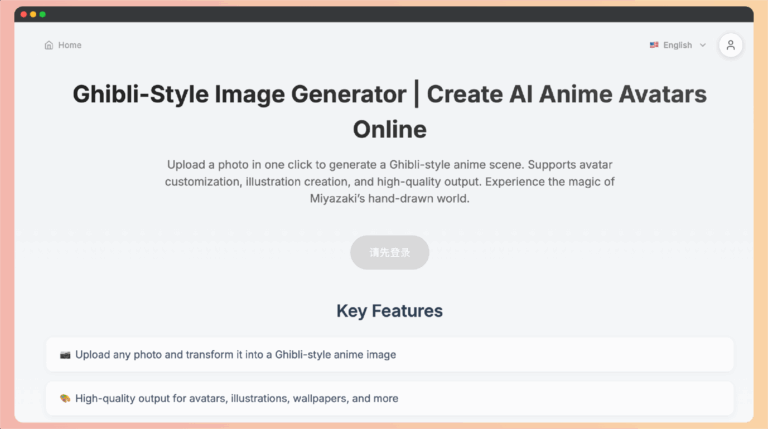768x429 pixels.
Task: Click the 请先登录 login button
Action: (389, 252)
